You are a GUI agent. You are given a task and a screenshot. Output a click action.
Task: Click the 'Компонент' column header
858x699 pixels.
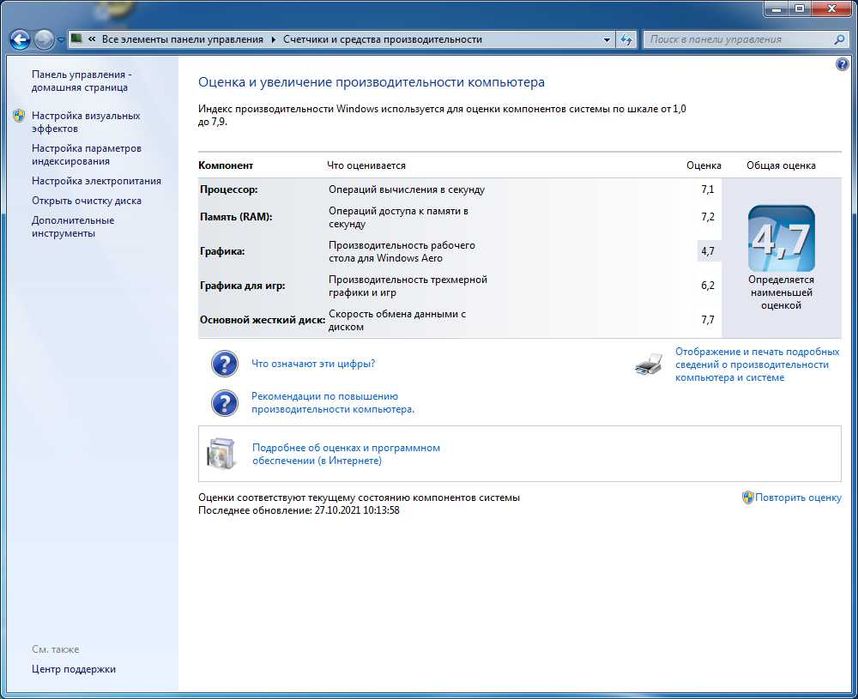[x=225, y=165]
